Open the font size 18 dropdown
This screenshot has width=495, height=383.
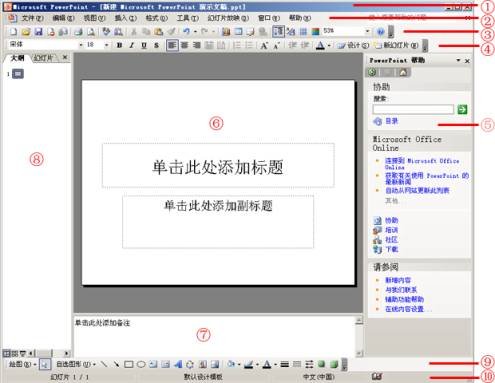coord(106,45)
